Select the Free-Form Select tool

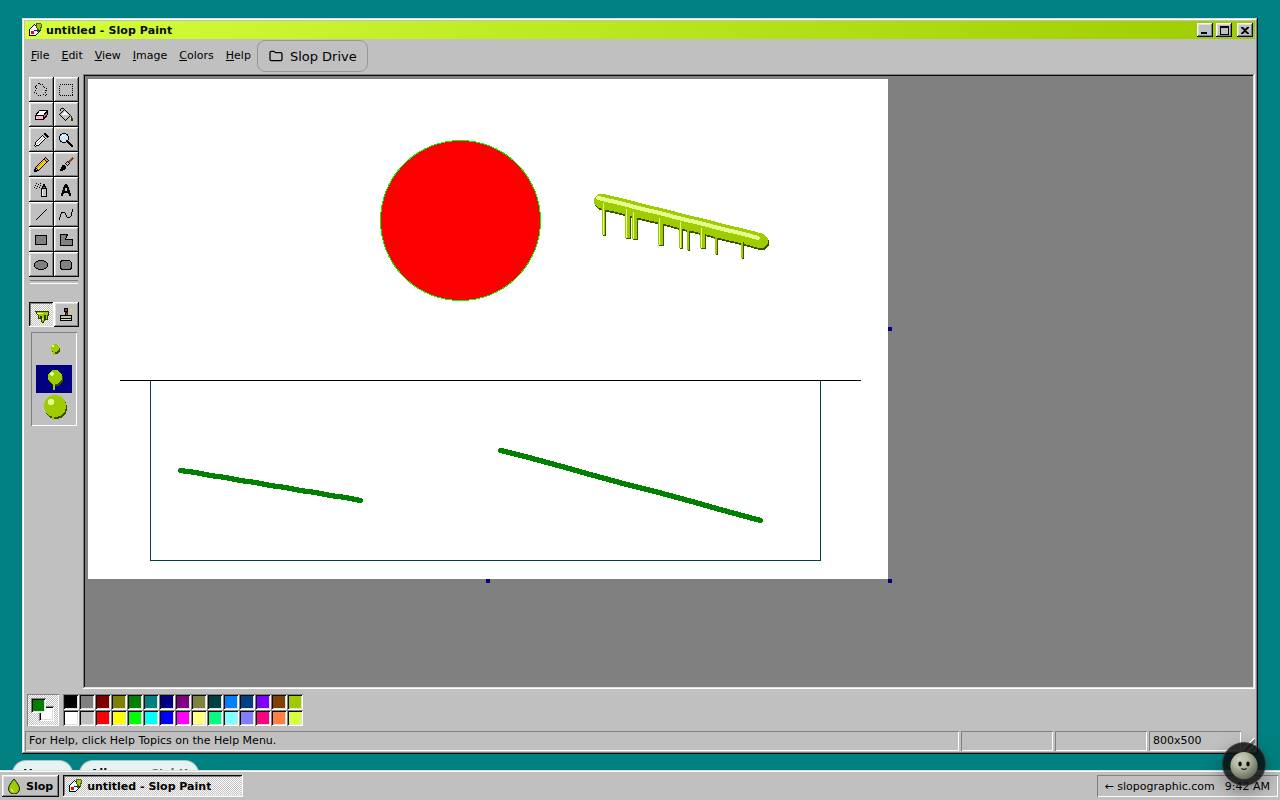41,90
